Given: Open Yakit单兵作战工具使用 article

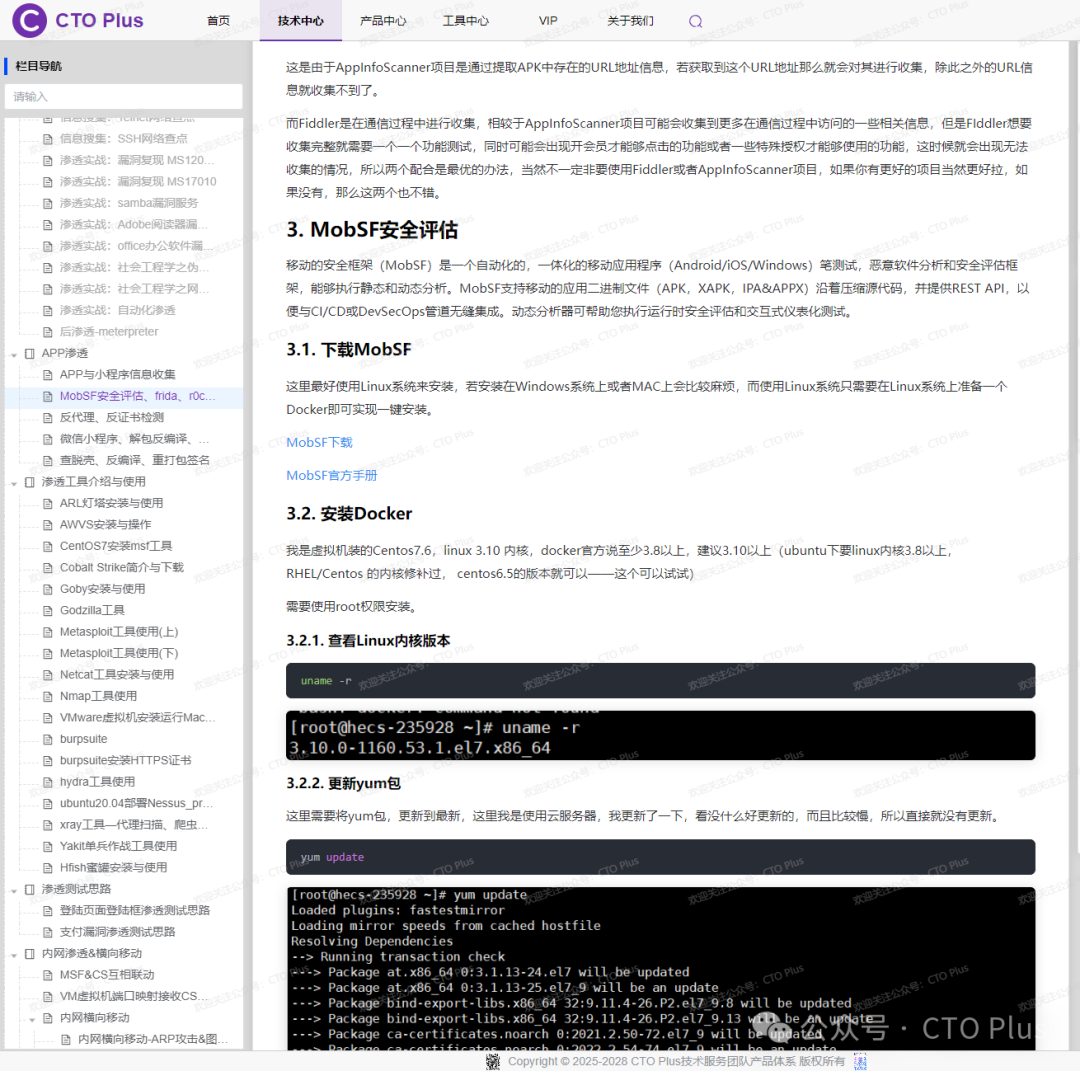Looking at the screenshot, I should click(118, 846).
